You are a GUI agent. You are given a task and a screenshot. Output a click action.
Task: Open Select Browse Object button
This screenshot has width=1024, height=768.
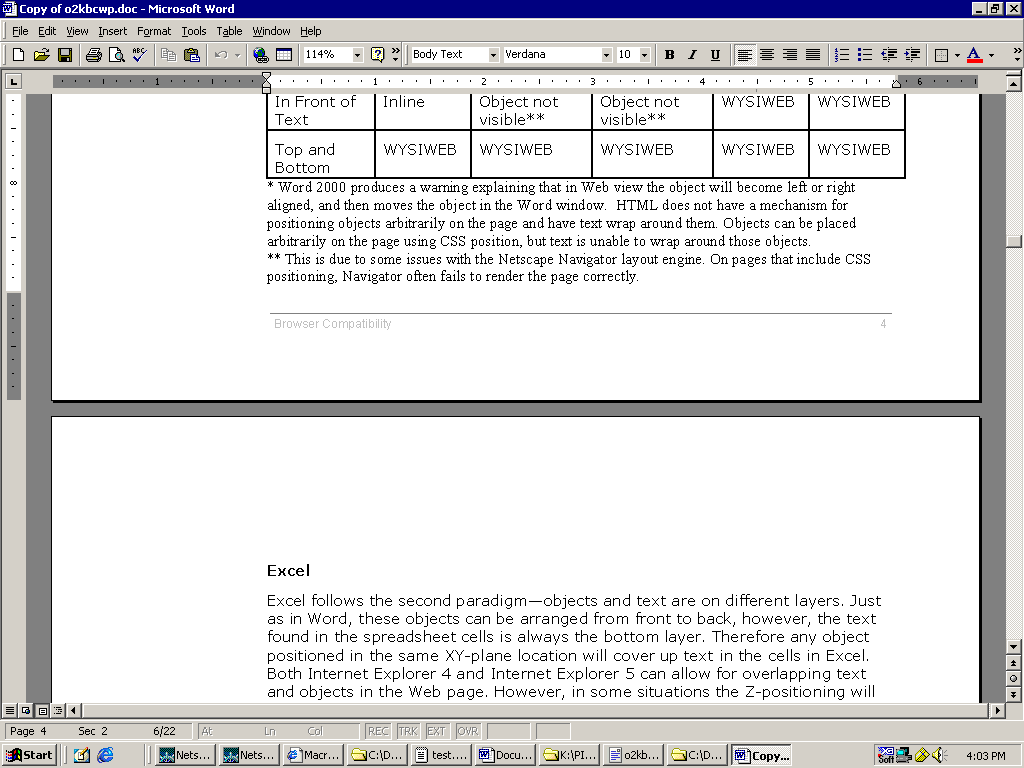click(x=1014, y=679)
